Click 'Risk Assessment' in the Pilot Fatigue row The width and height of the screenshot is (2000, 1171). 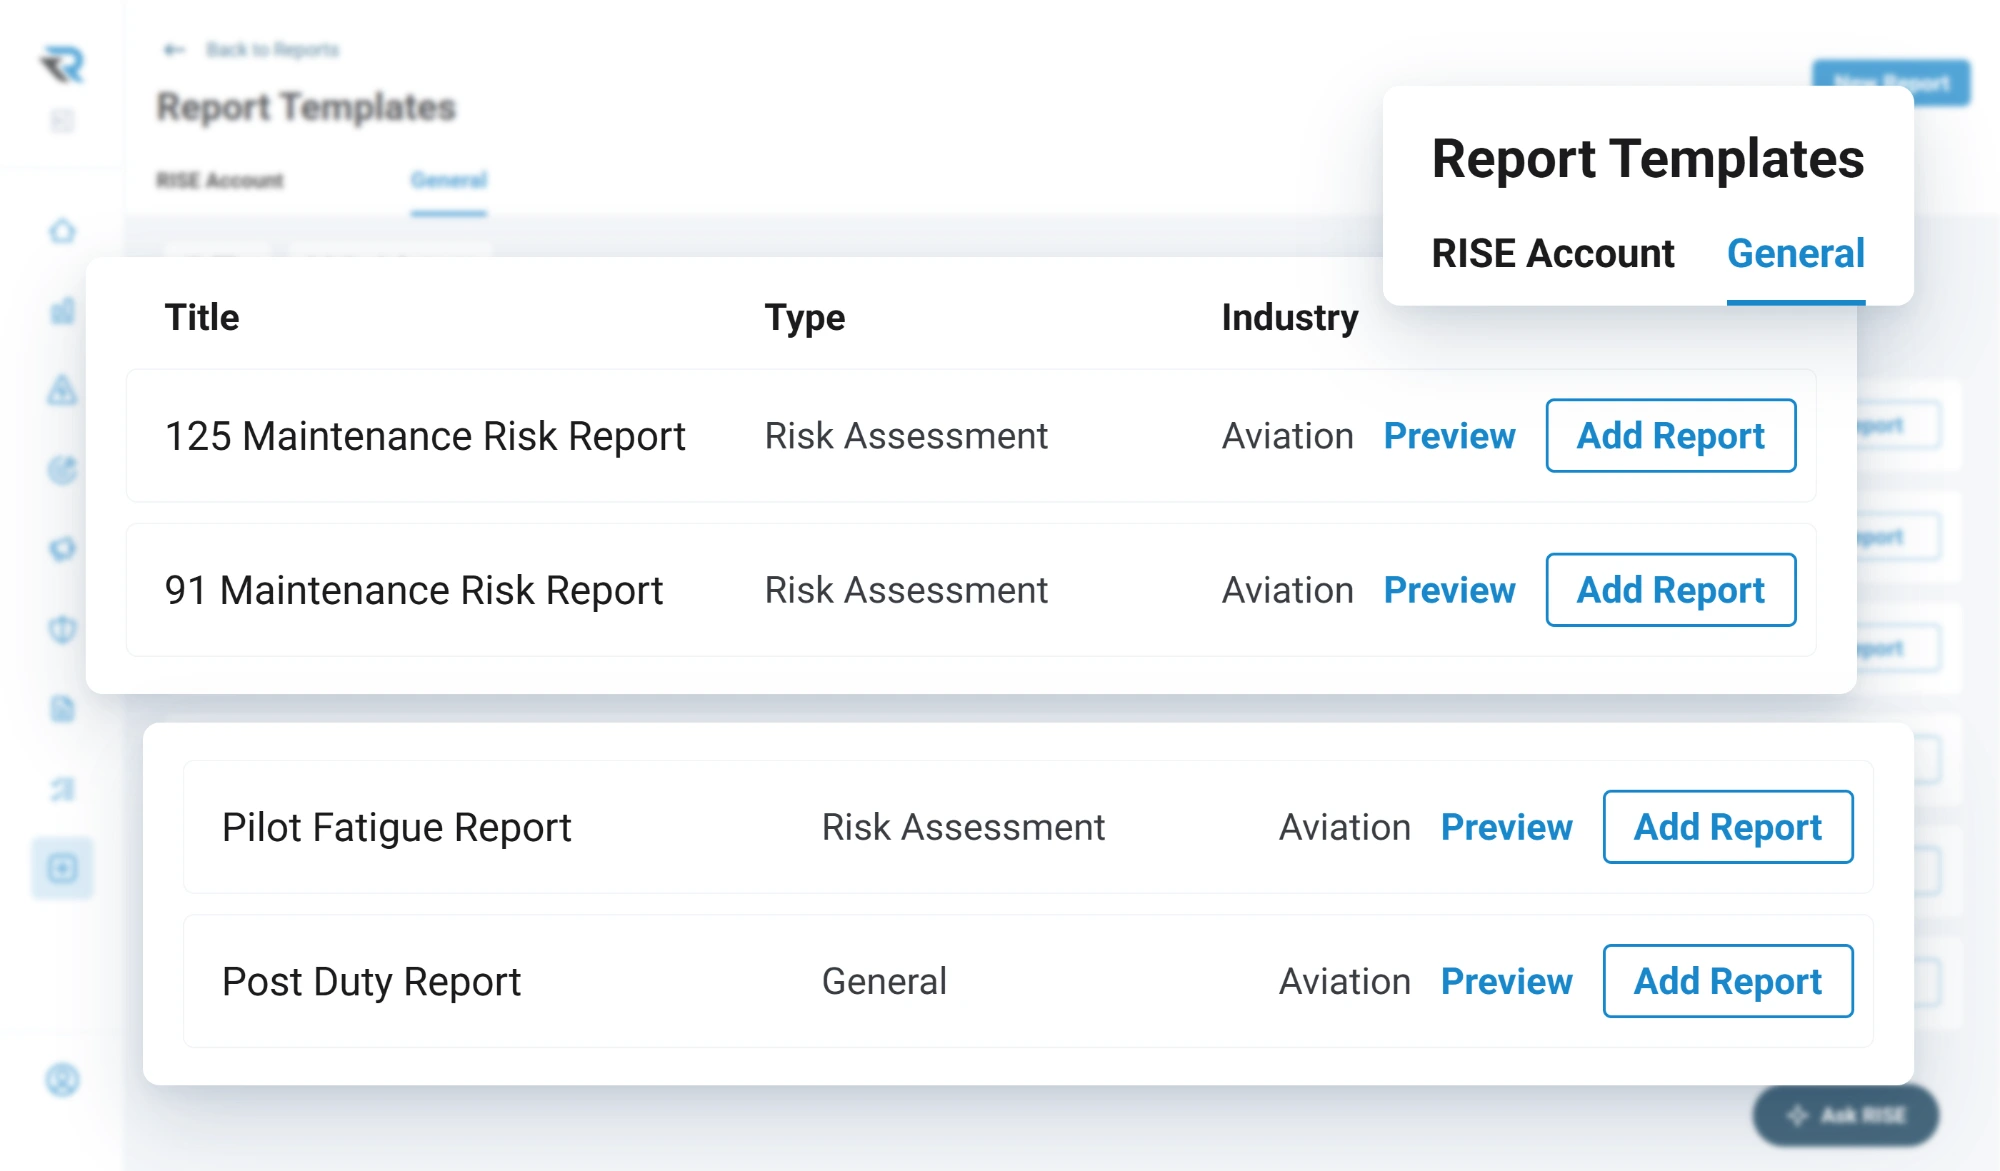tap(963, 827)
